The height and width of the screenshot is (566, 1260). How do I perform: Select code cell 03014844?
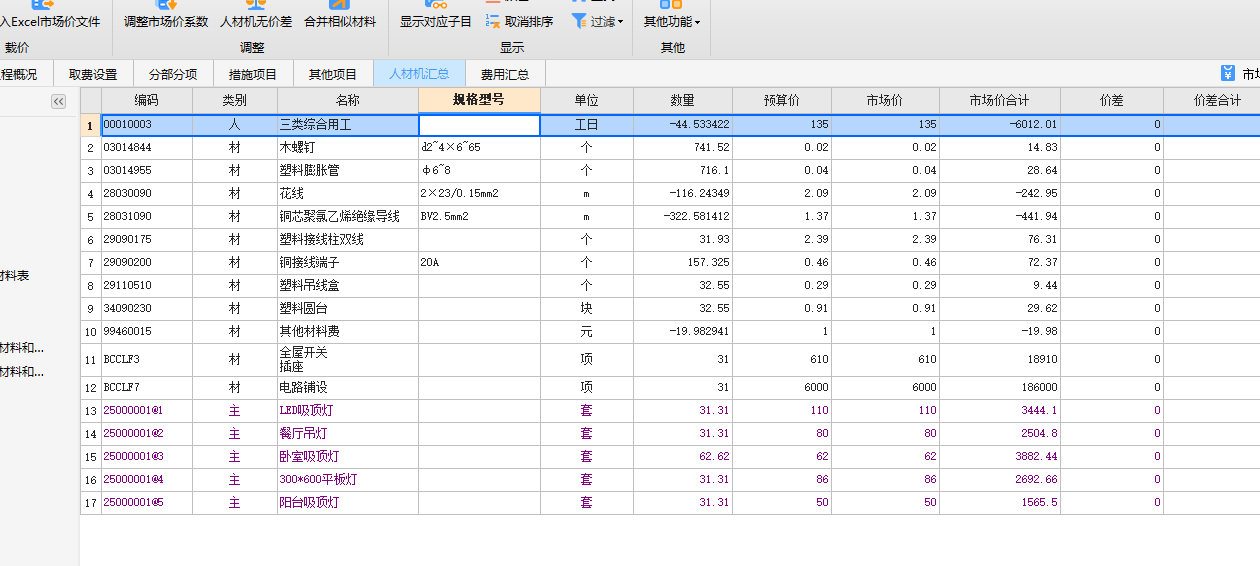tap(147, 148)
